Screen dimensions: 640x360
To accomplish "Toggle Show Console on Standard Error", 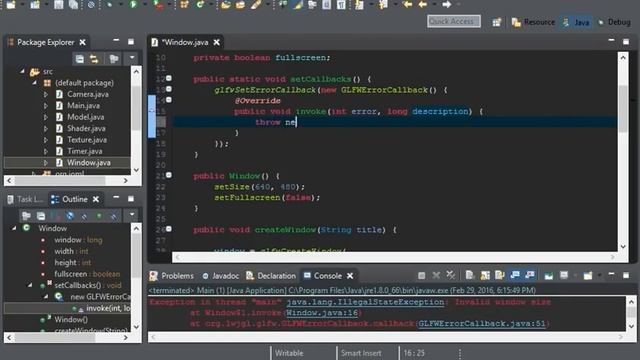I will 529,276.
